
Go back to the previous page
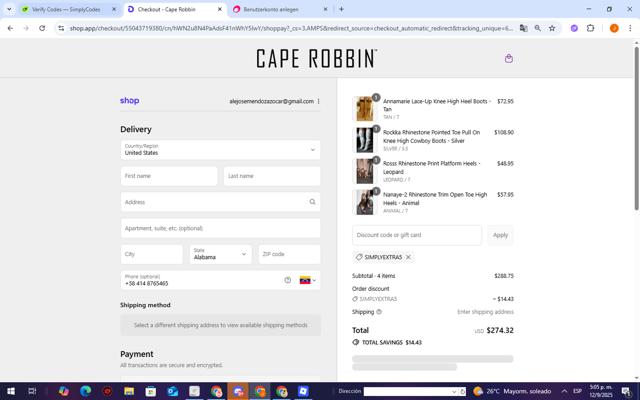(10, 28)
